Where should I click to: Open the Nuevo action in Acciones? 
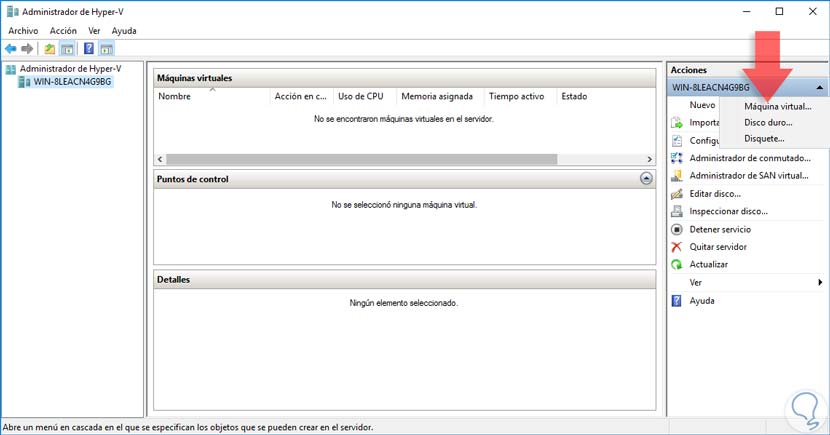(x=702, y=105)
